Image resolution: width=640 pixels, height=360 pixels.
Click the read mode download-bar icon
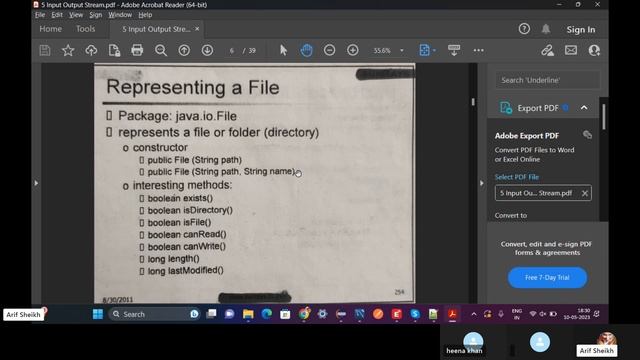click(454, 50)
